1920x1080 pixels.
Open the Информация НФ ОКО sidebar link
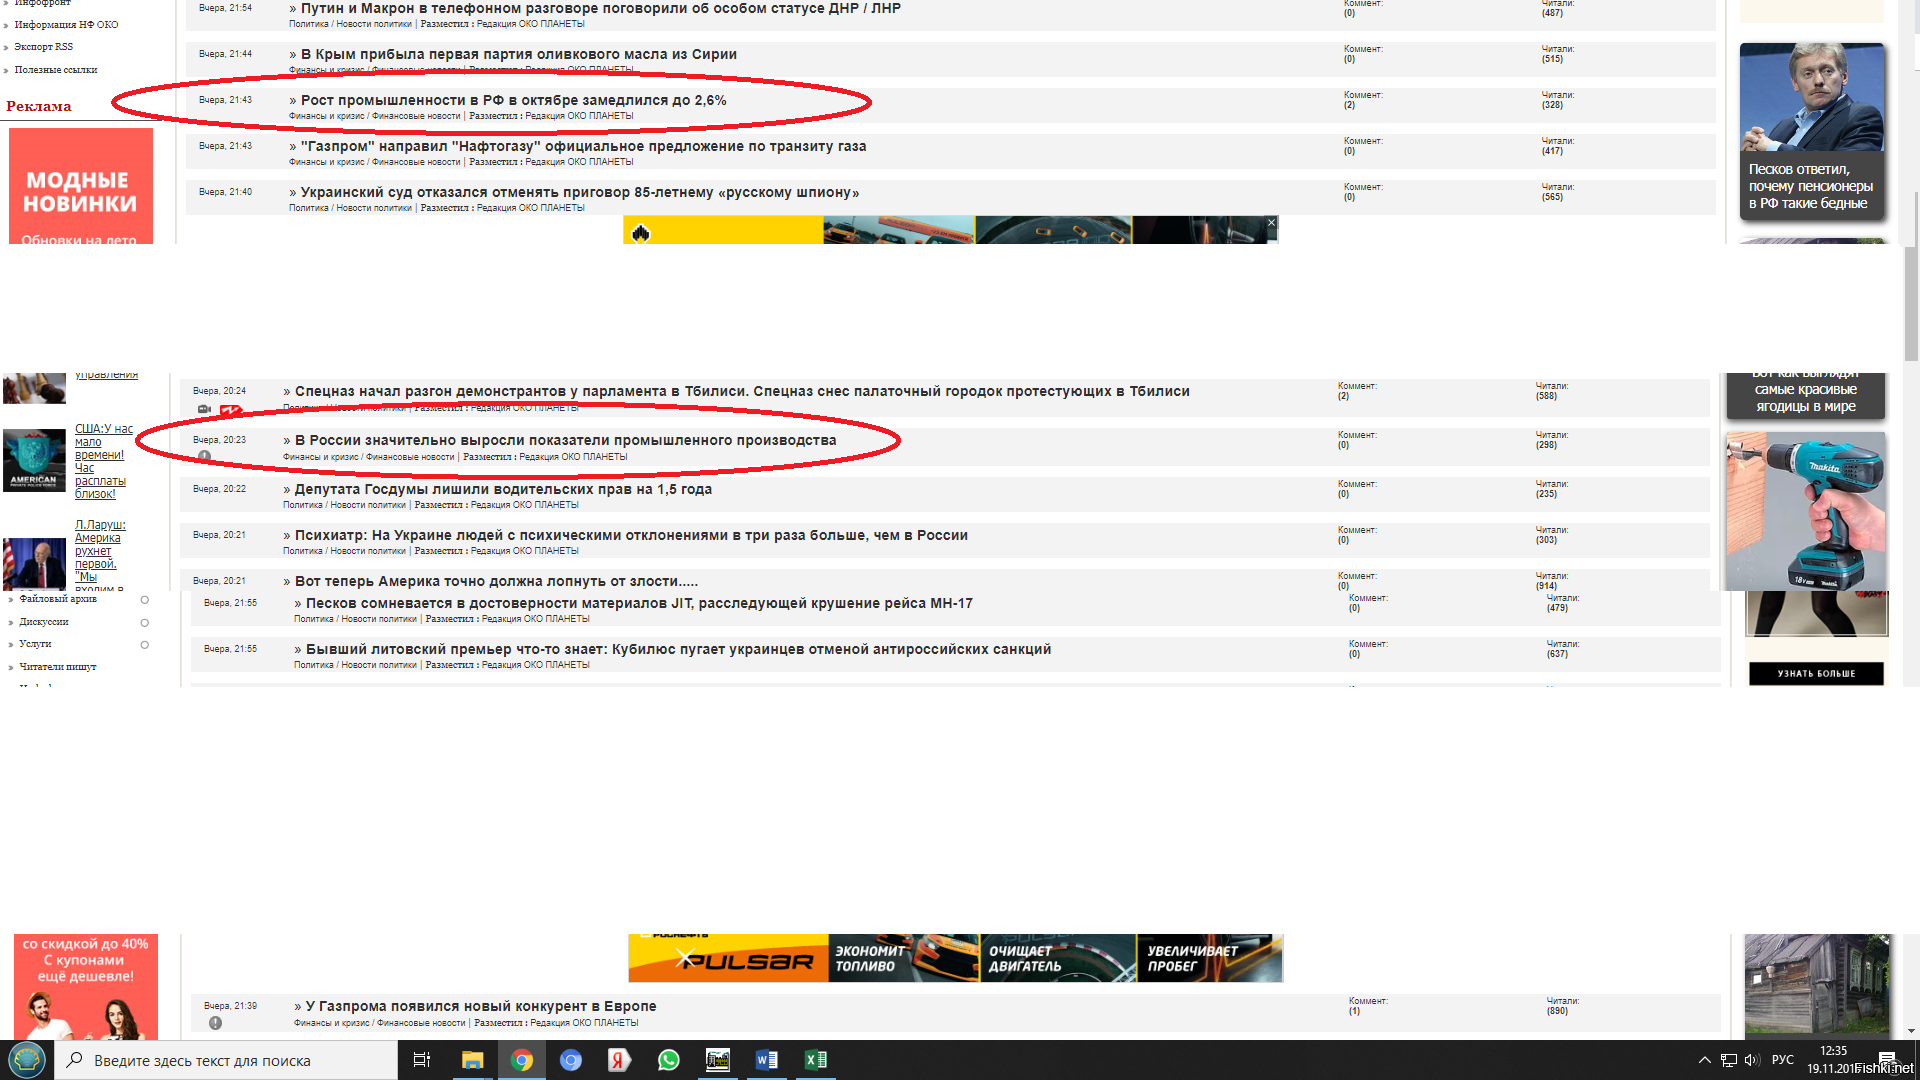(x=66, y=25)
